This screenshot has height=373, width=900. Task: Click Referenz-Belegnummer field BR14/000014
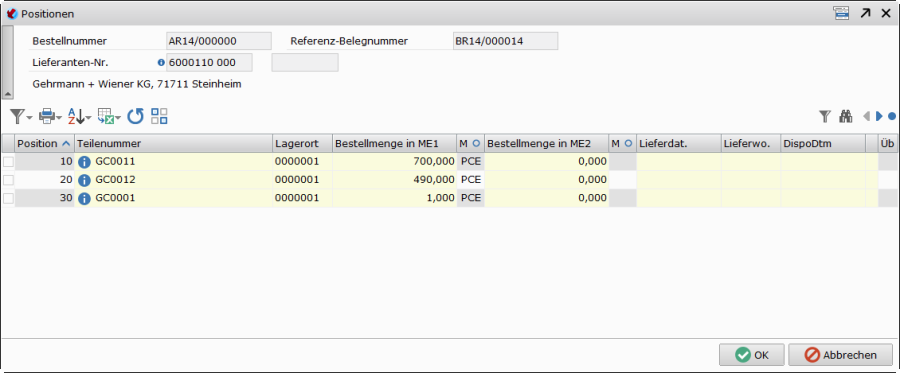pos(505,41)
